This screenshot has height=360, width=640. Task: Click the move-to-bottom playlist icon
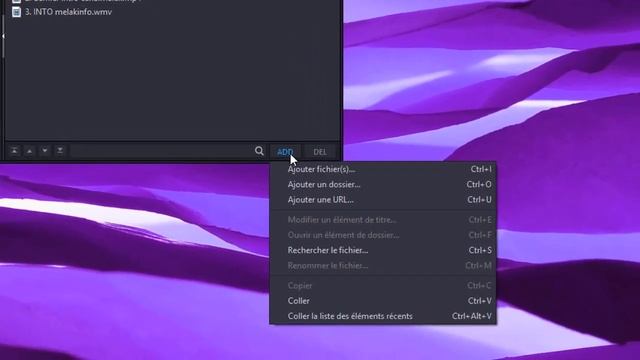click(x=60, y=151)
